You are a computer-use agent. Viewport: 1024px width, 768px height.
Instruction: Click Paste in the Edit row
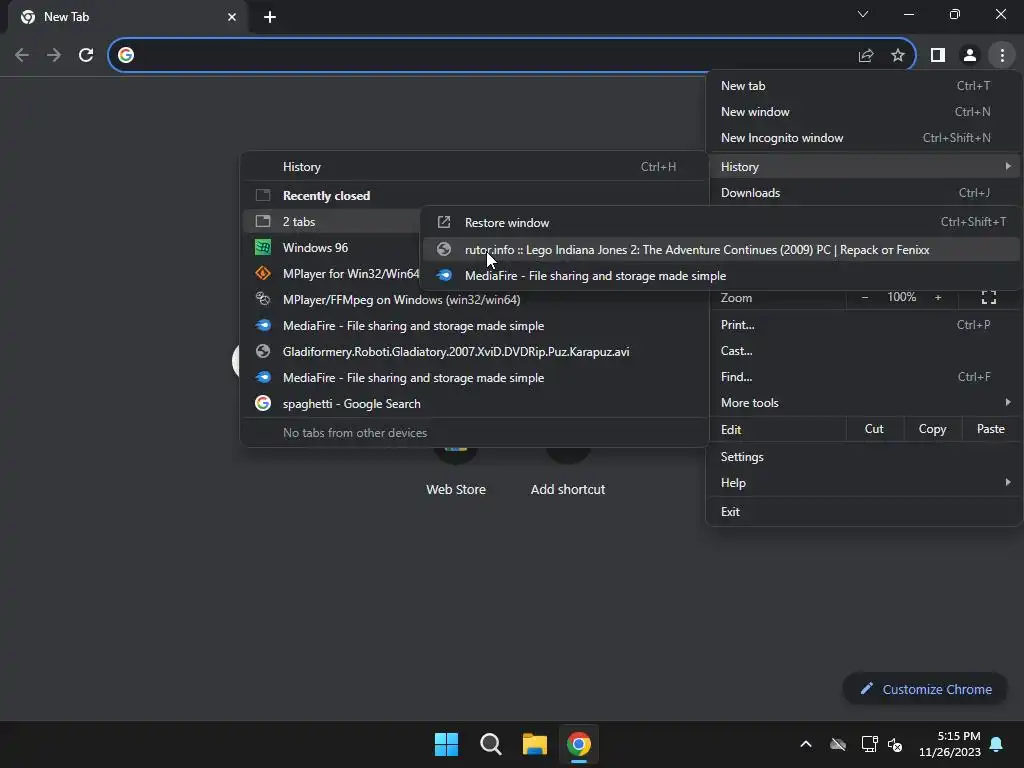tap(990, 429)
